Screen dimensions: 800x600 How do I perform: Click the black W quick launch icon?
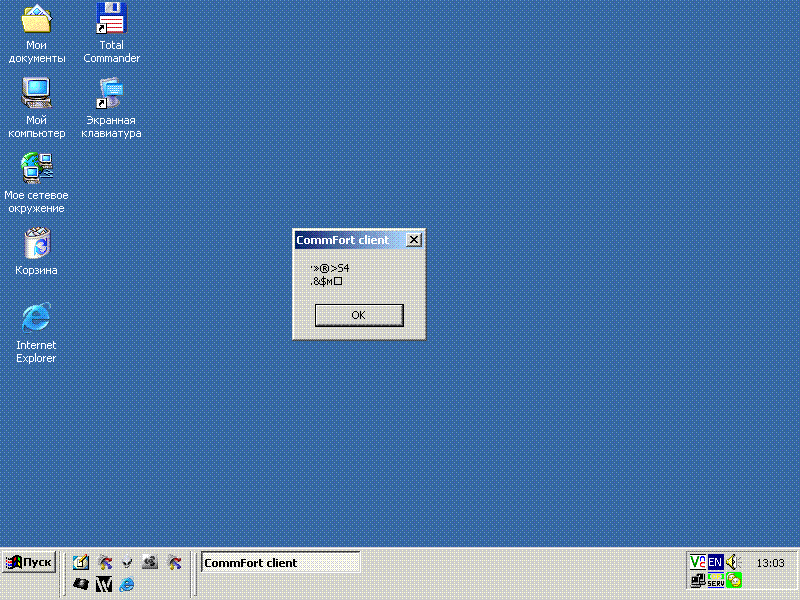[x=103, y=584]
